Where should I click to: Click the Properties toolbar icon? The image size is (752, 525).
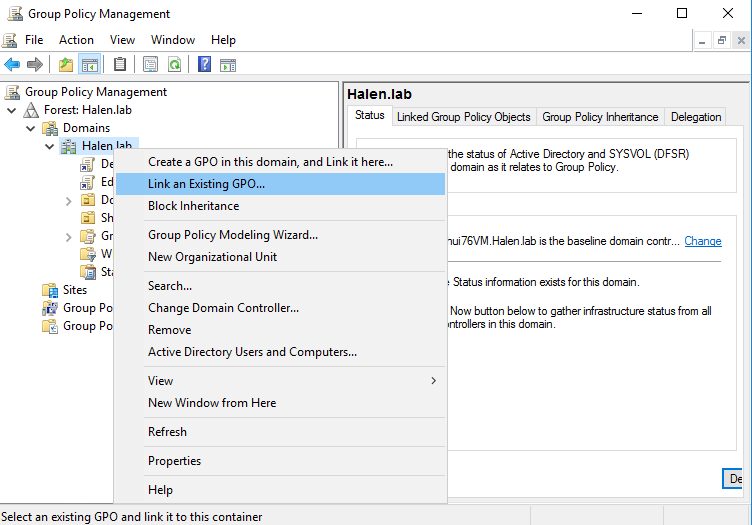coord(150,64)
